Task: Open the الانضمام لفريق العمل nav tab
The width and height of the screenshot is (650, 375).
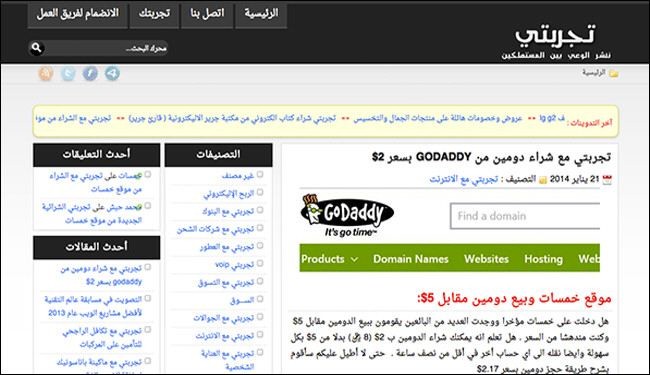Action: (x=78, y=15)
